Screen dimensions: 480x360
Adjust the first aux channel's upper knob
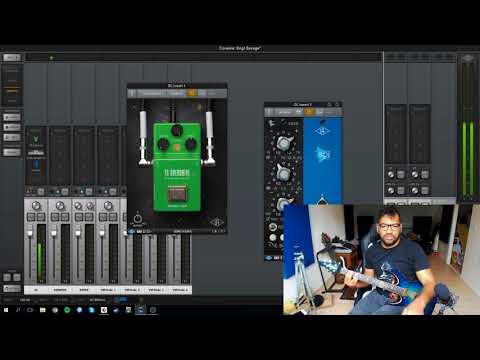(x=391, y=174)
